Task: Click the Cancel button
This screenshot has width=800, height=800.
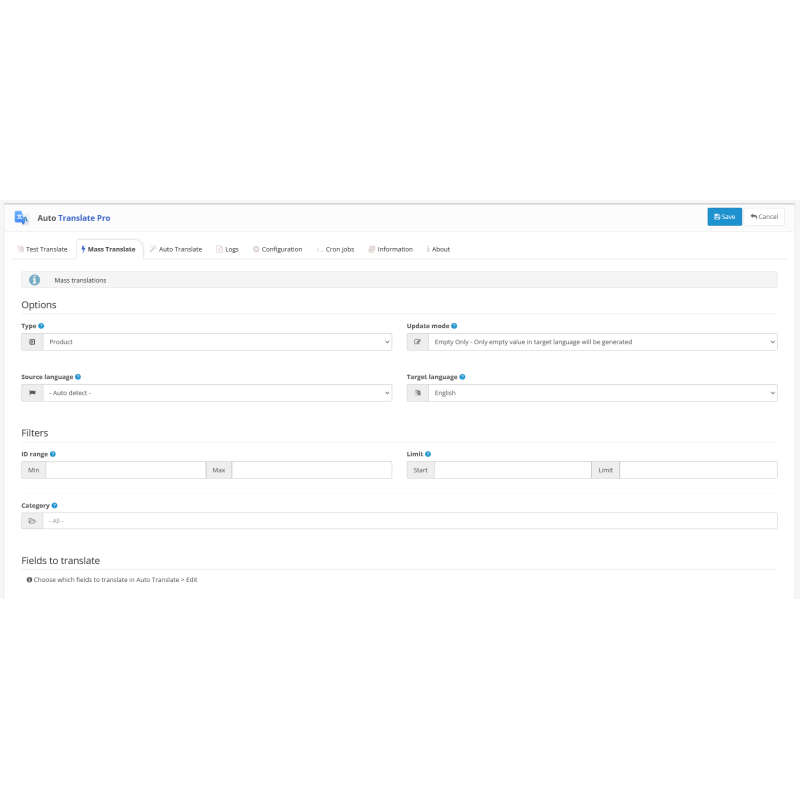Action: click(763, 216)
